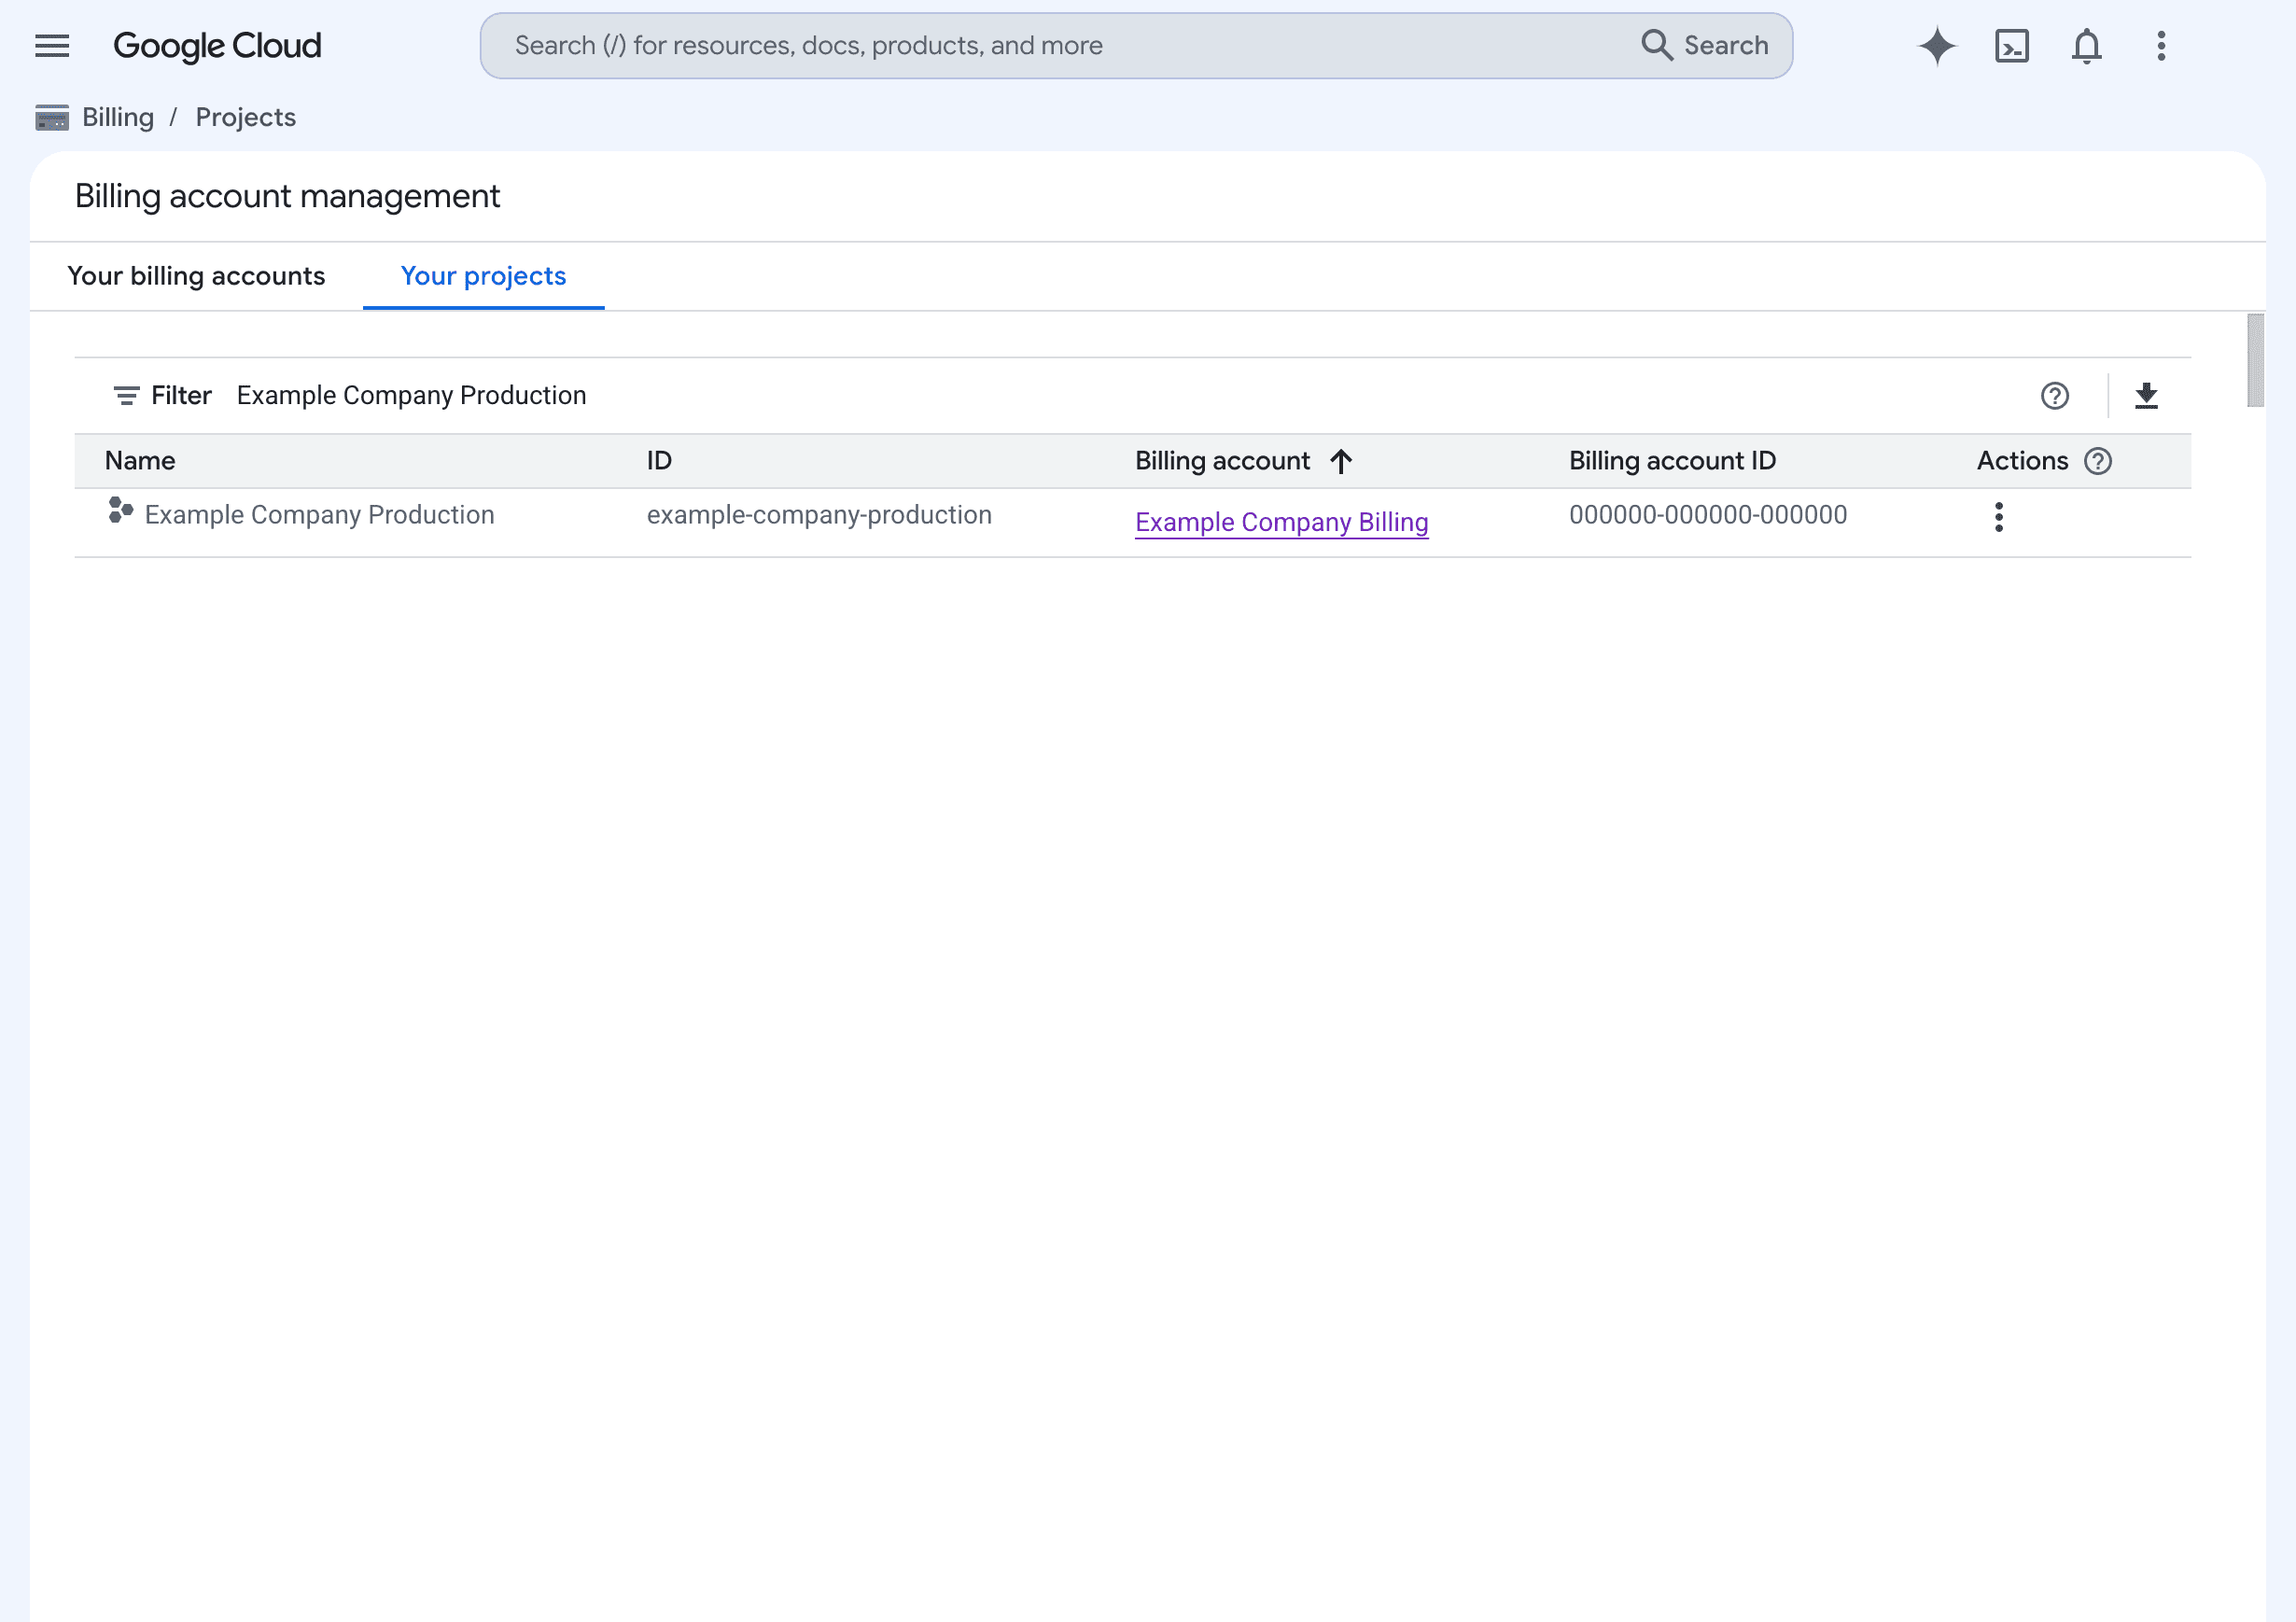Open top-right more options menu
Viewport: 2296px width, 1622px height.
point(2162,45)
